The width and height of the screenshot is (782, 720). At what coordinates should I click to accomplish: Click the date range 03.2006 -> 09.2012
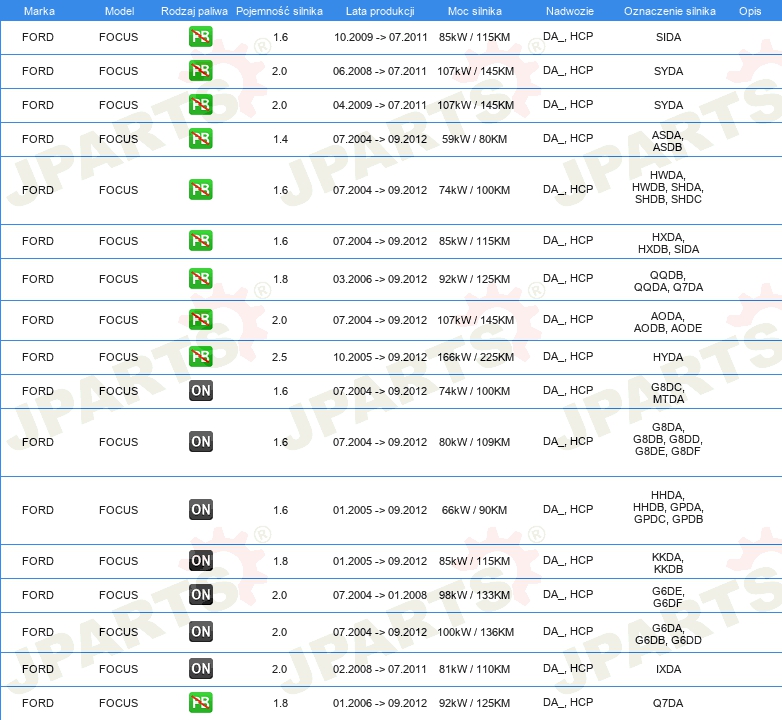(380, 279)
